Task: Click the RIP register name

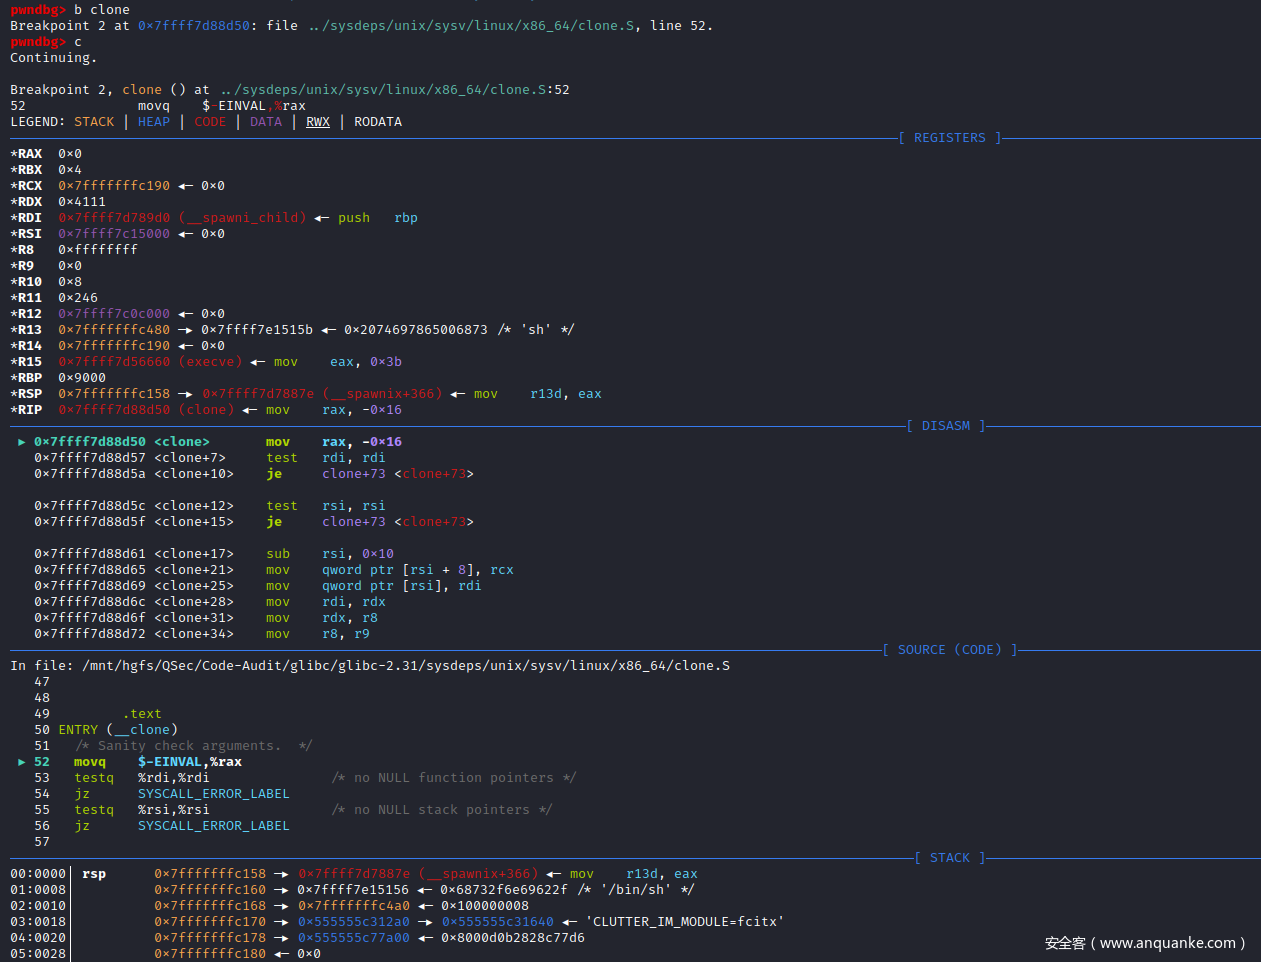Action: (29, 410)
